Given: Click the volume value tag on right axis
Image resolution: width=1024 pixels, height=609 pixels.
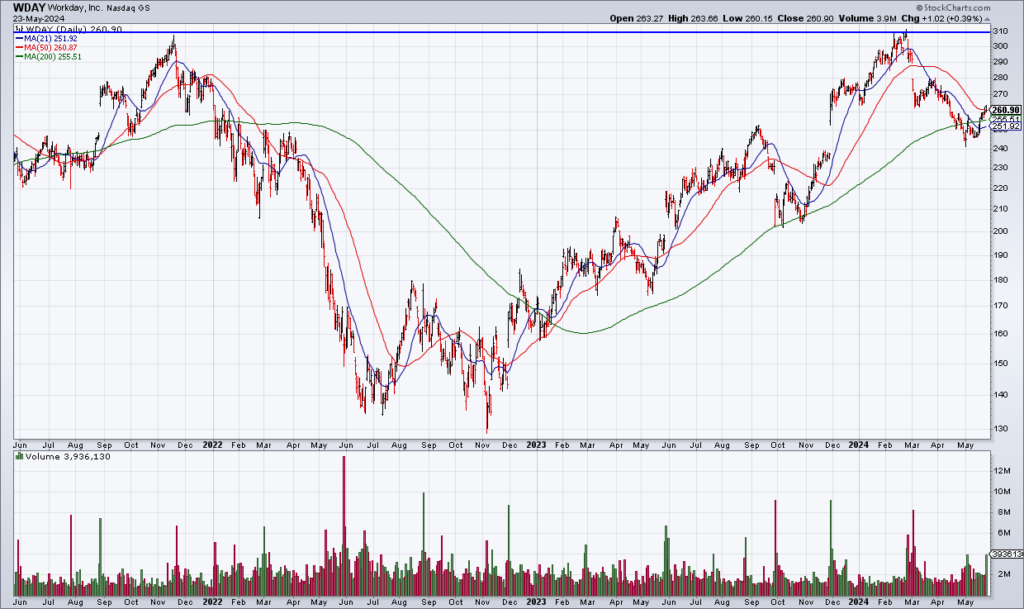Looking at the screenshot, I should (1004, 554).
